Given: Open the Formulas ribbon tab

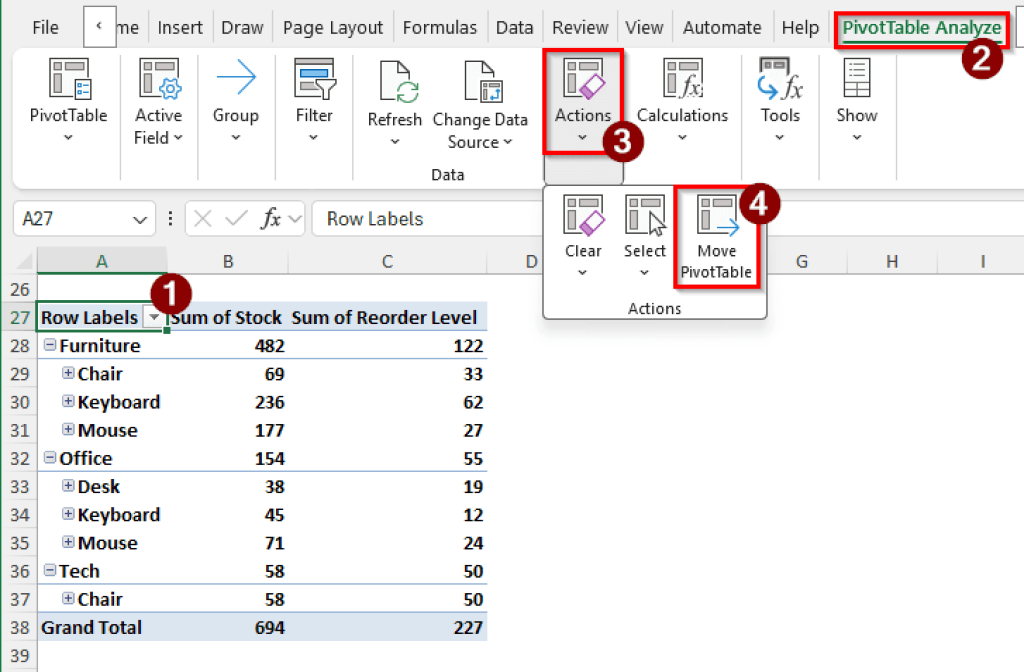Looking at the screenshot, I should pyautogui.click(x=440, y=27).
